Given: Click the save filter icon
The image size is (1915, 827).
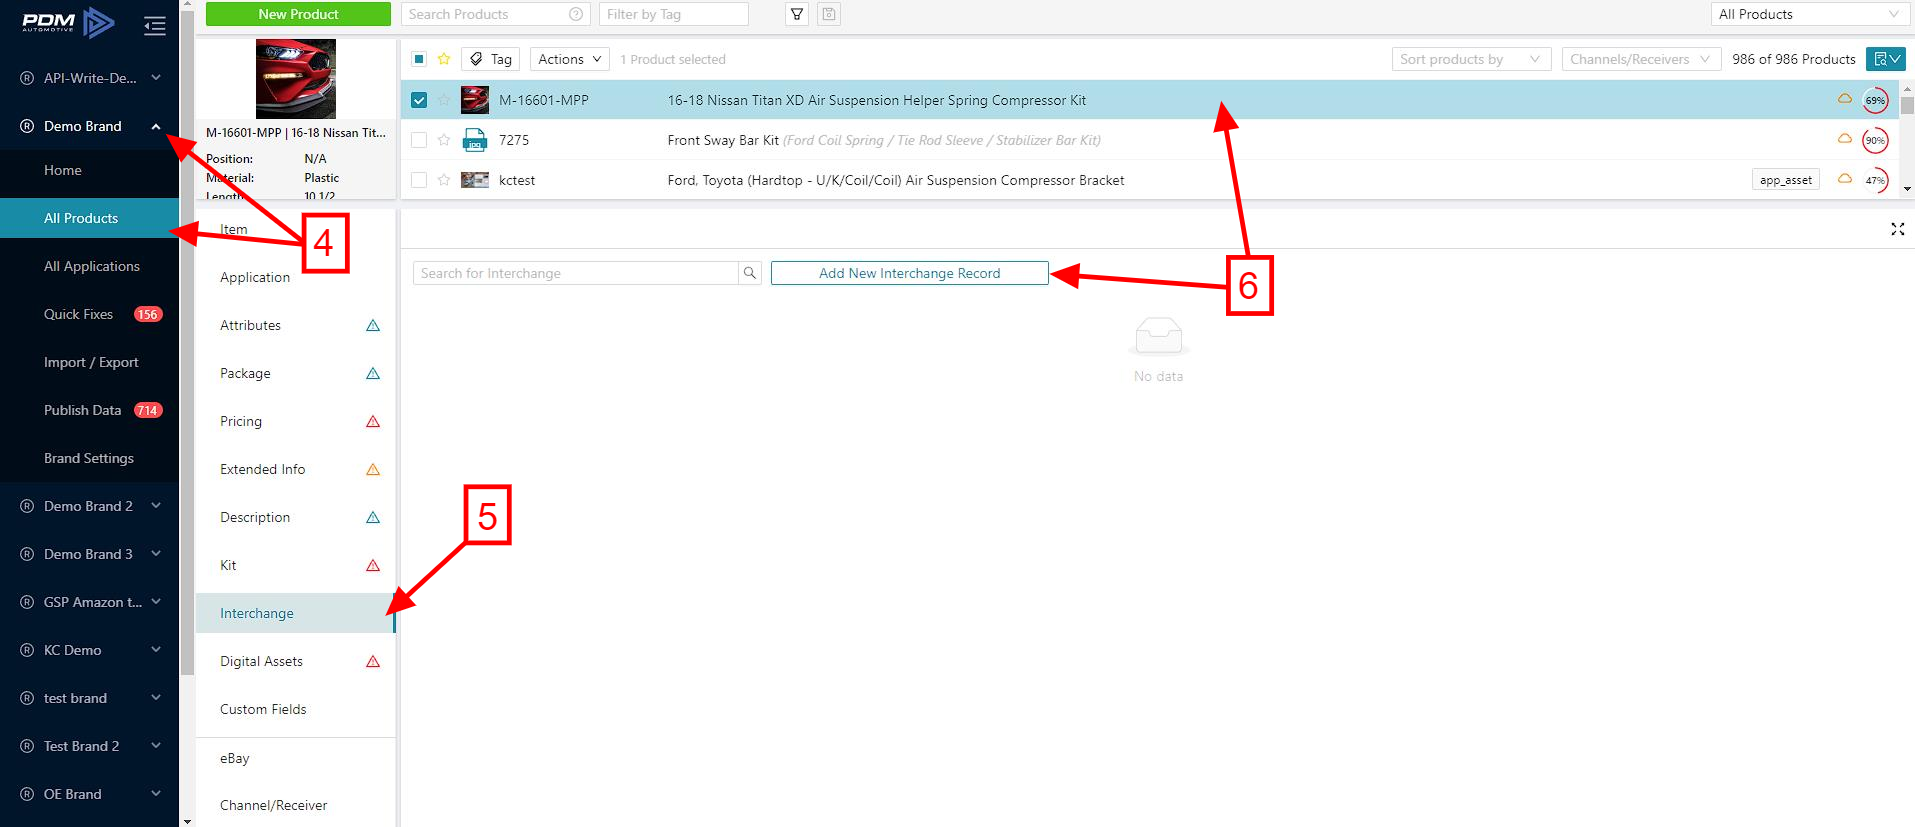Looking at the screenshot, I should tap(828, 14).
